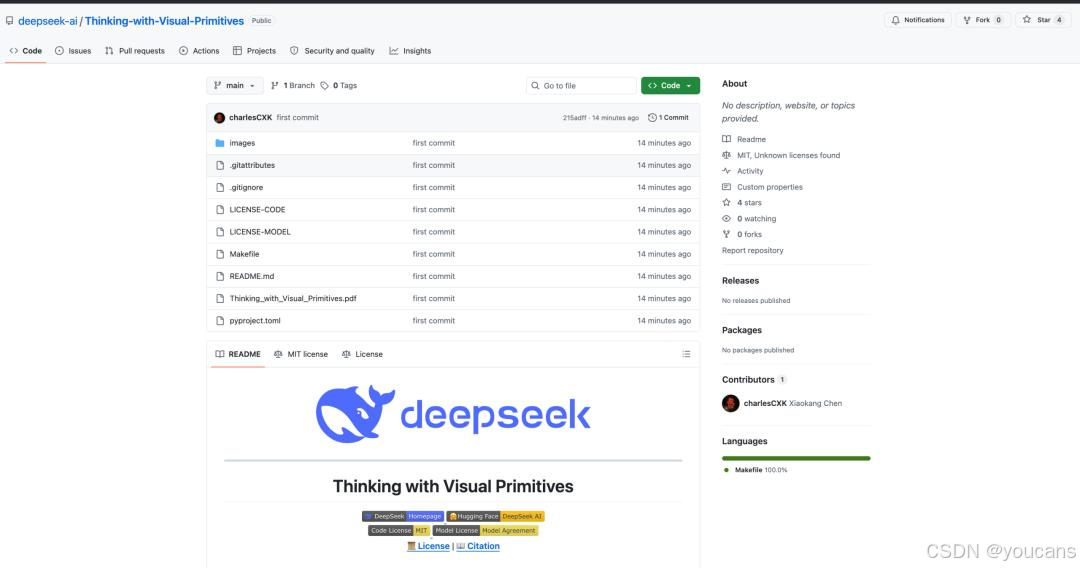The height and width of the screenshot is (568, 1080).
Task: Click the Go to file search field
Action: click(x=581, y=85)
